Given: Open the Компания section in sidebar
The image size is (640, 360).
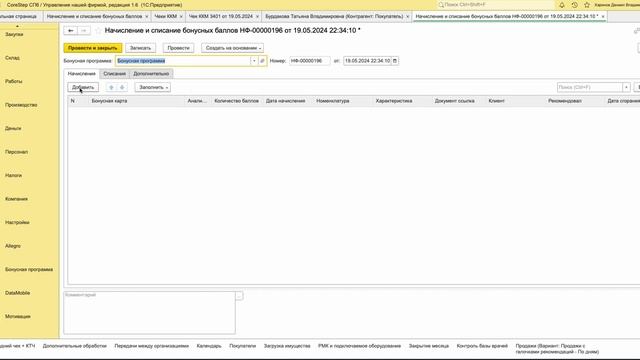Looking at the screenshot, I should 16,199.
